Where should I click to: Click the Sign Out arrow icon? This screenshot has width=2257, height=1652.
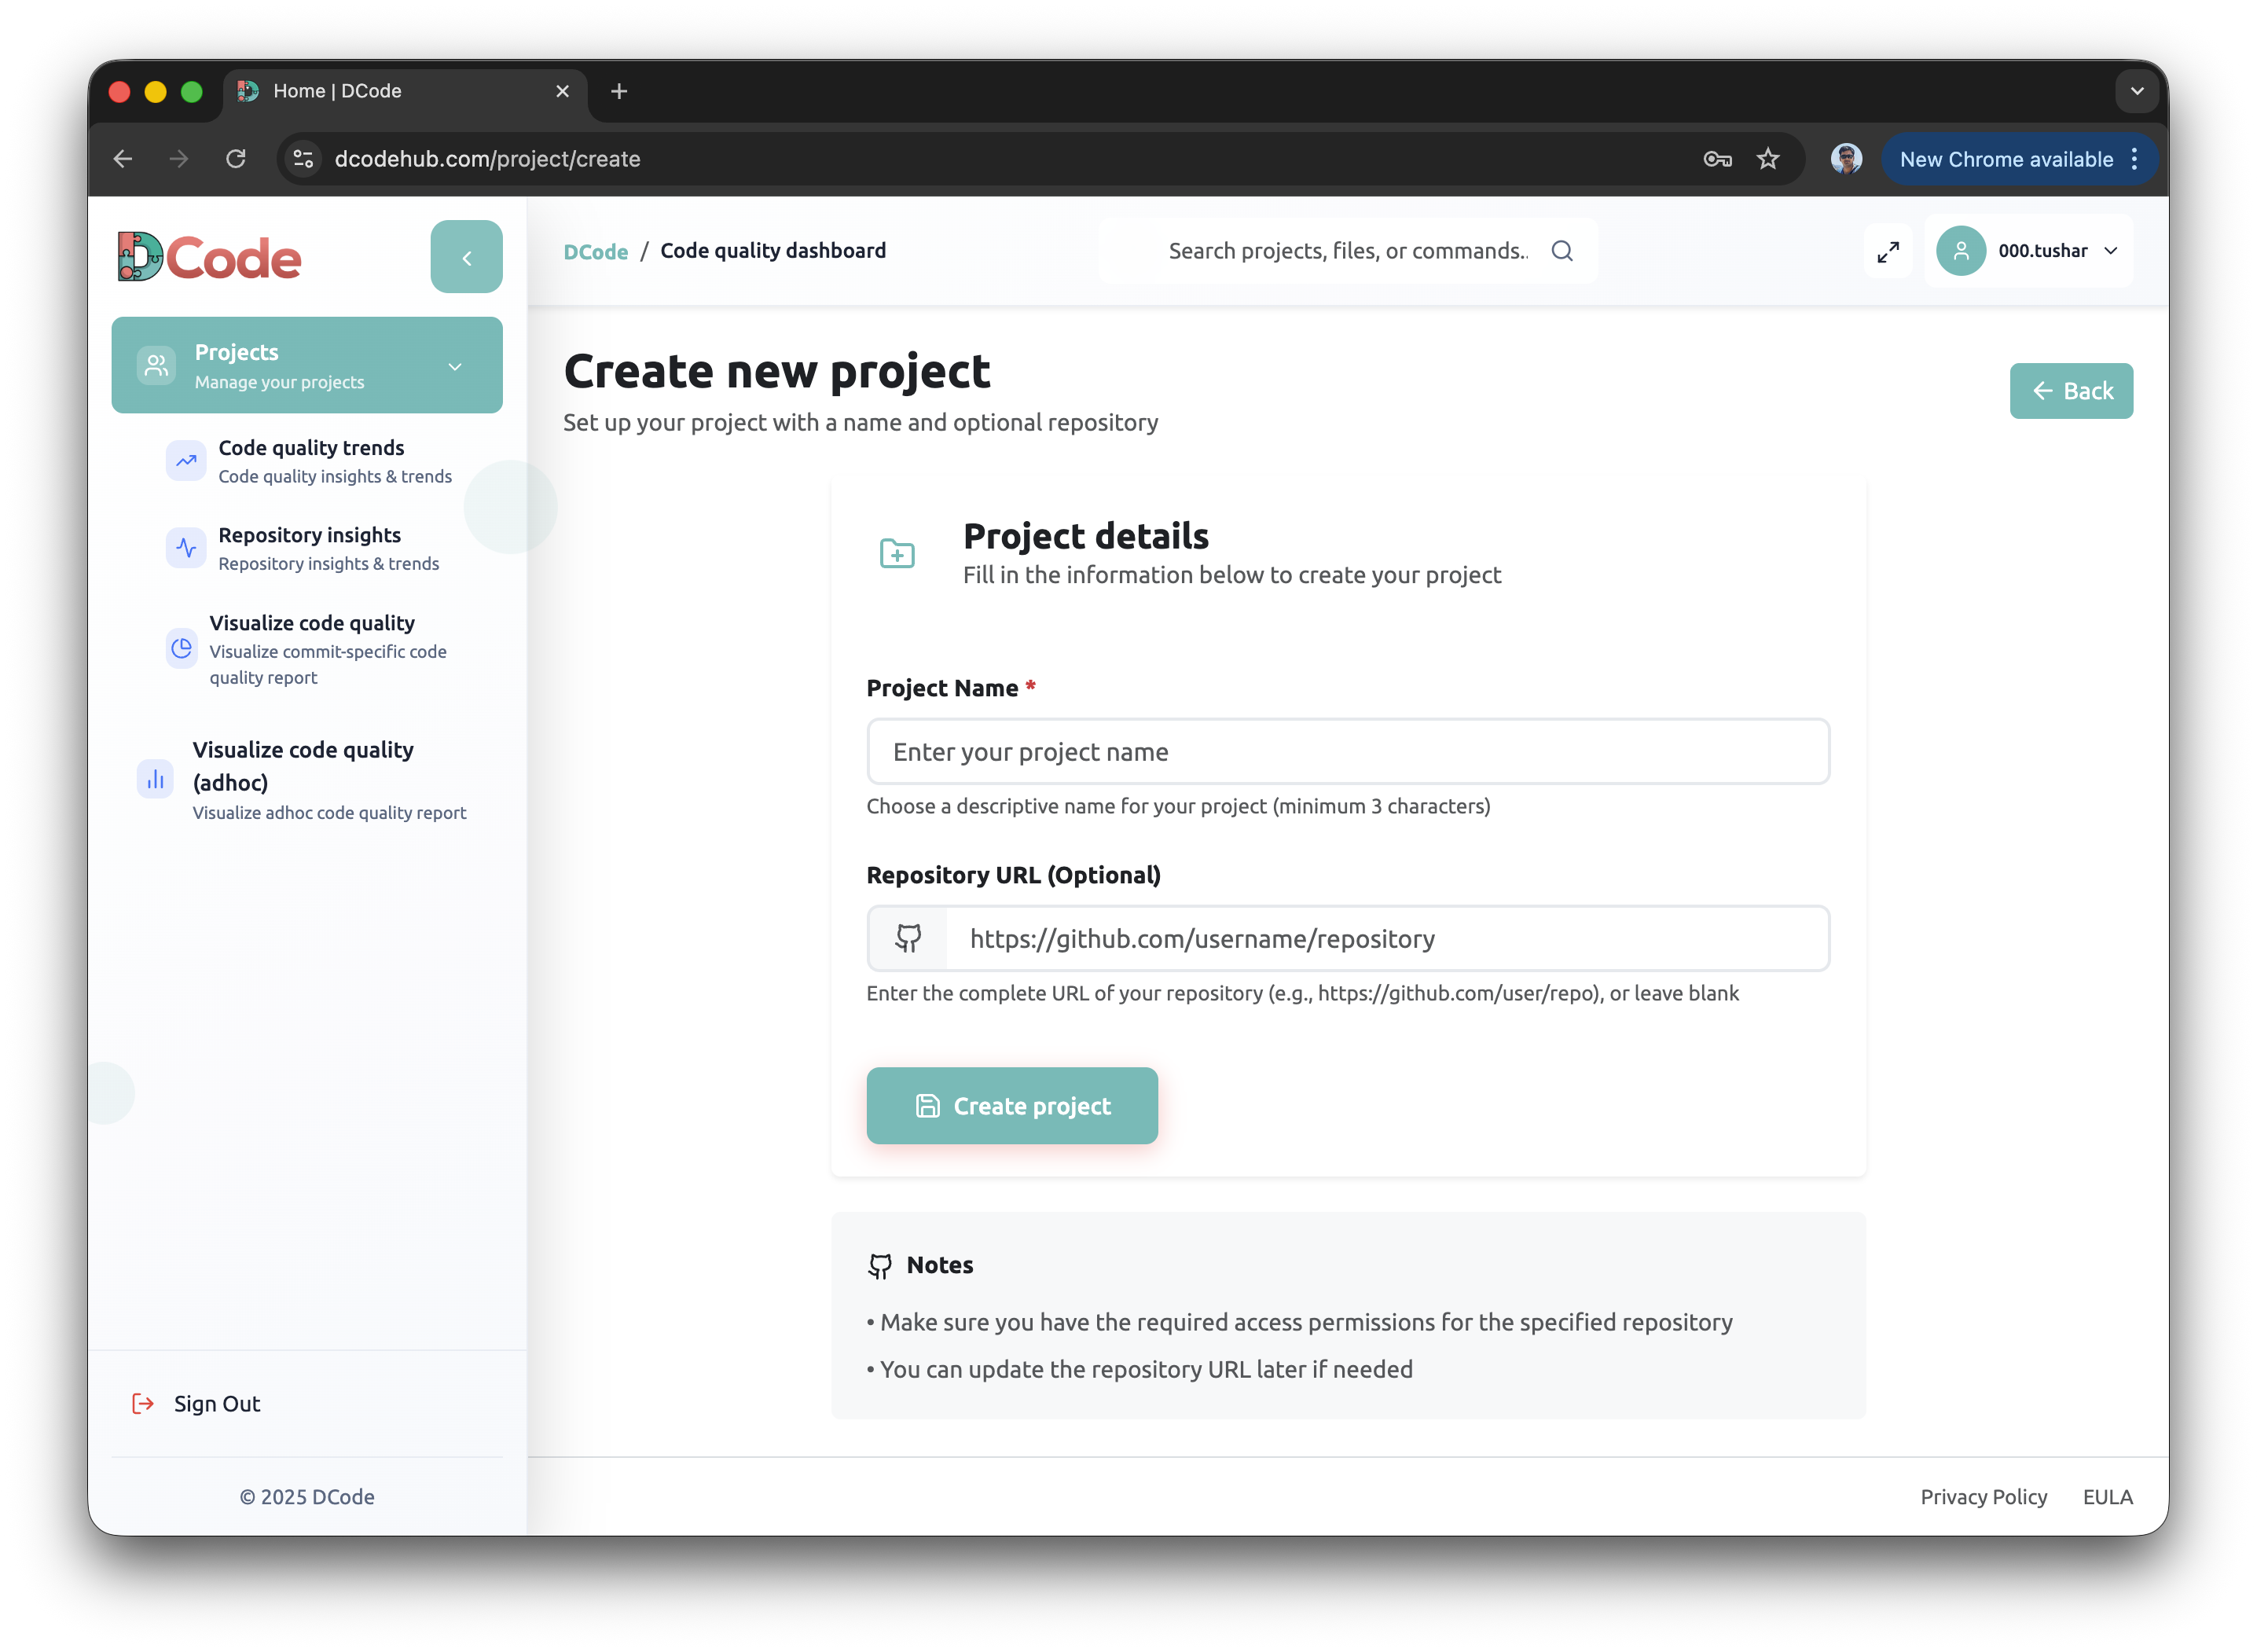(143, 1403)
